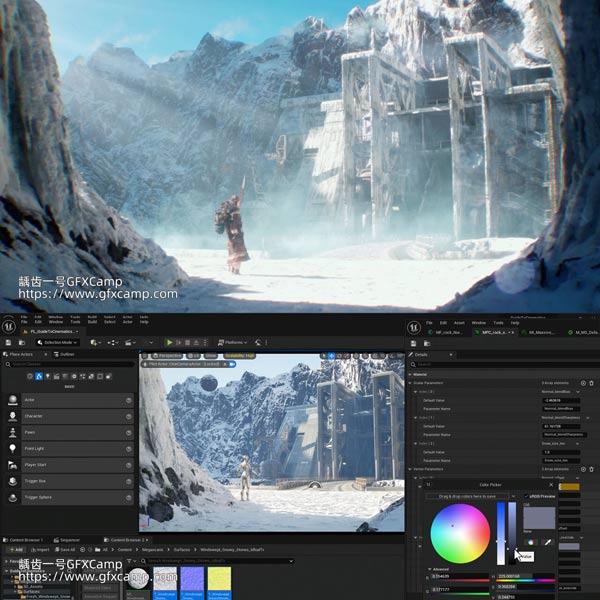Open the Content Browser 1 tab

click(23, 540)
